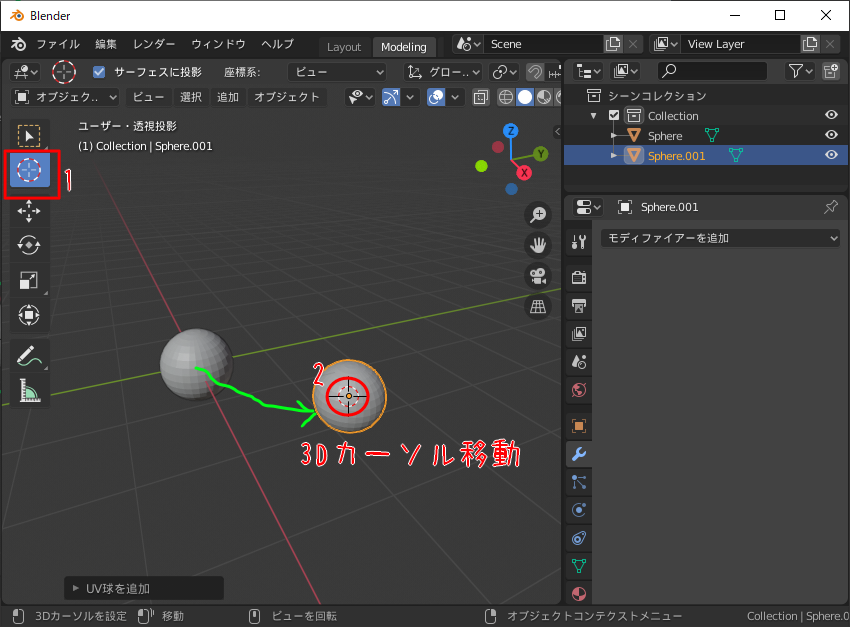Activate the 3D Cursor tool
The image size is (850, 627).
[x=29, y=170]
